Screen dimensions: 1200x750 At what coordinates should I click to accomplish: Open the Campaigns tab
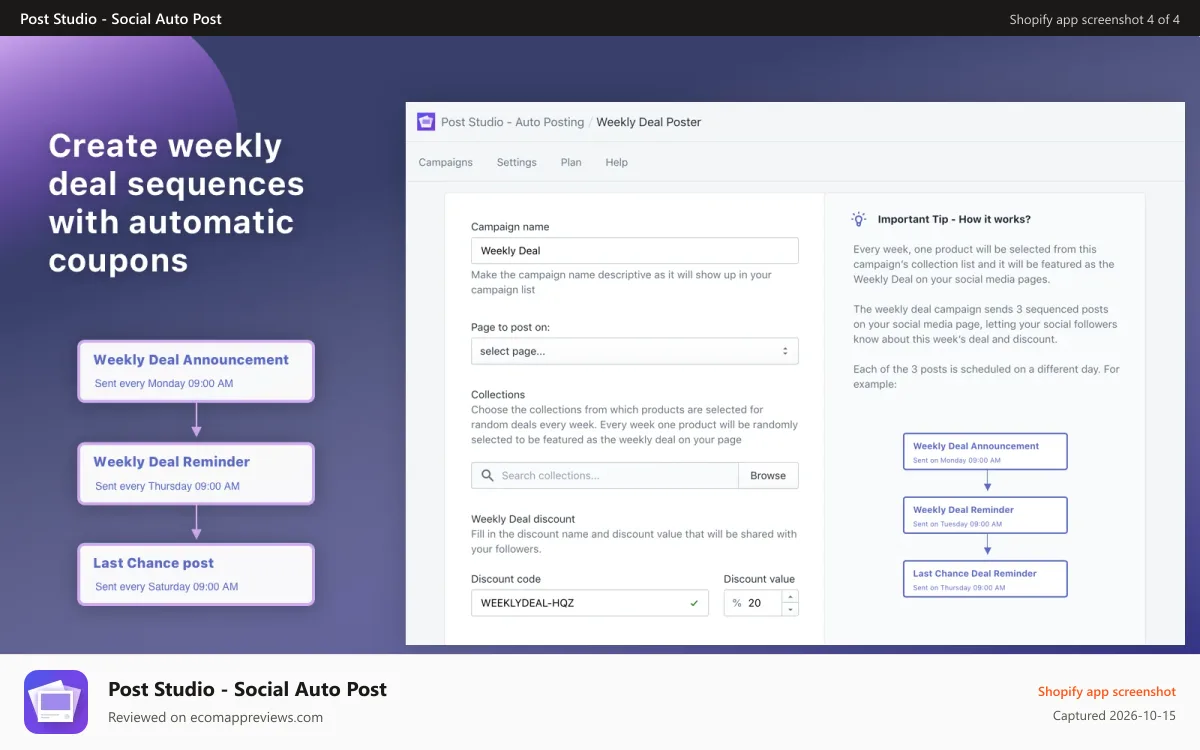click(x=446, y=162)
